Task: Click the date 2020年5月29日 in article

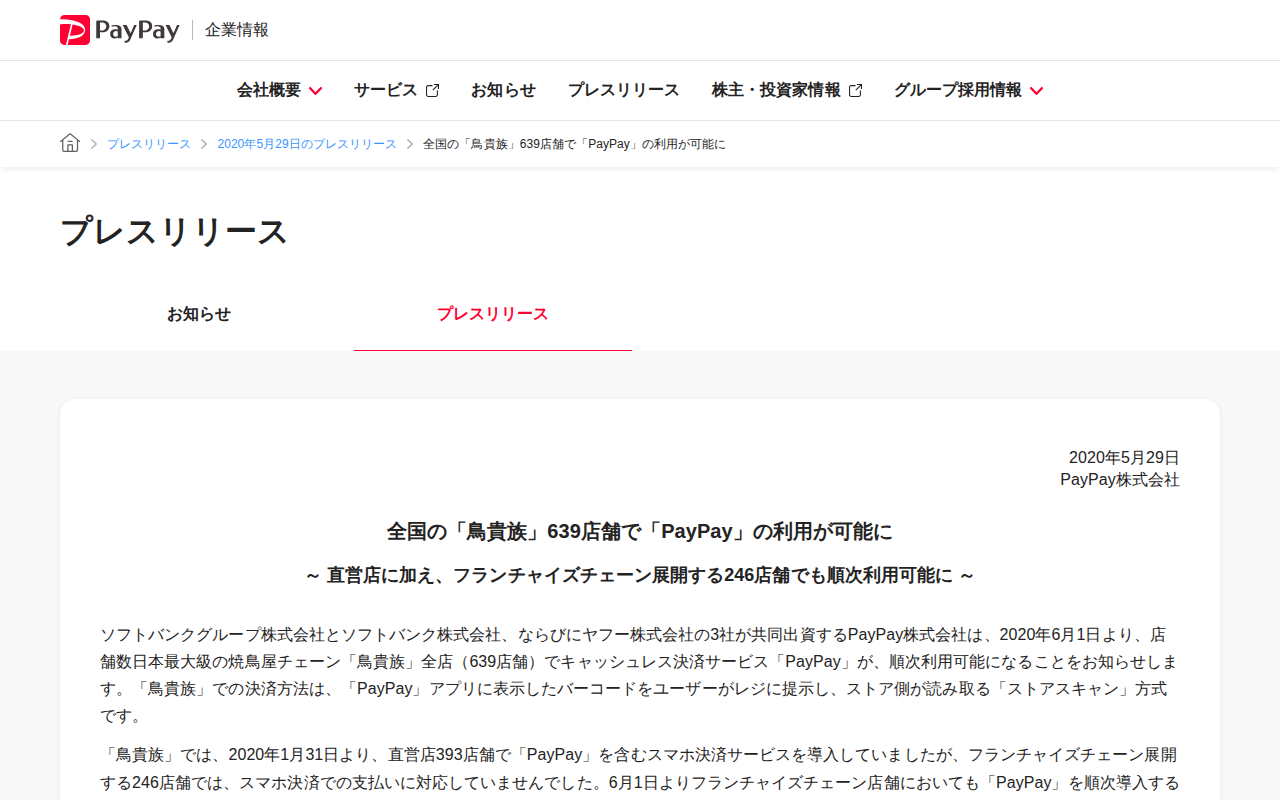Action: [x=1124, y=458]
